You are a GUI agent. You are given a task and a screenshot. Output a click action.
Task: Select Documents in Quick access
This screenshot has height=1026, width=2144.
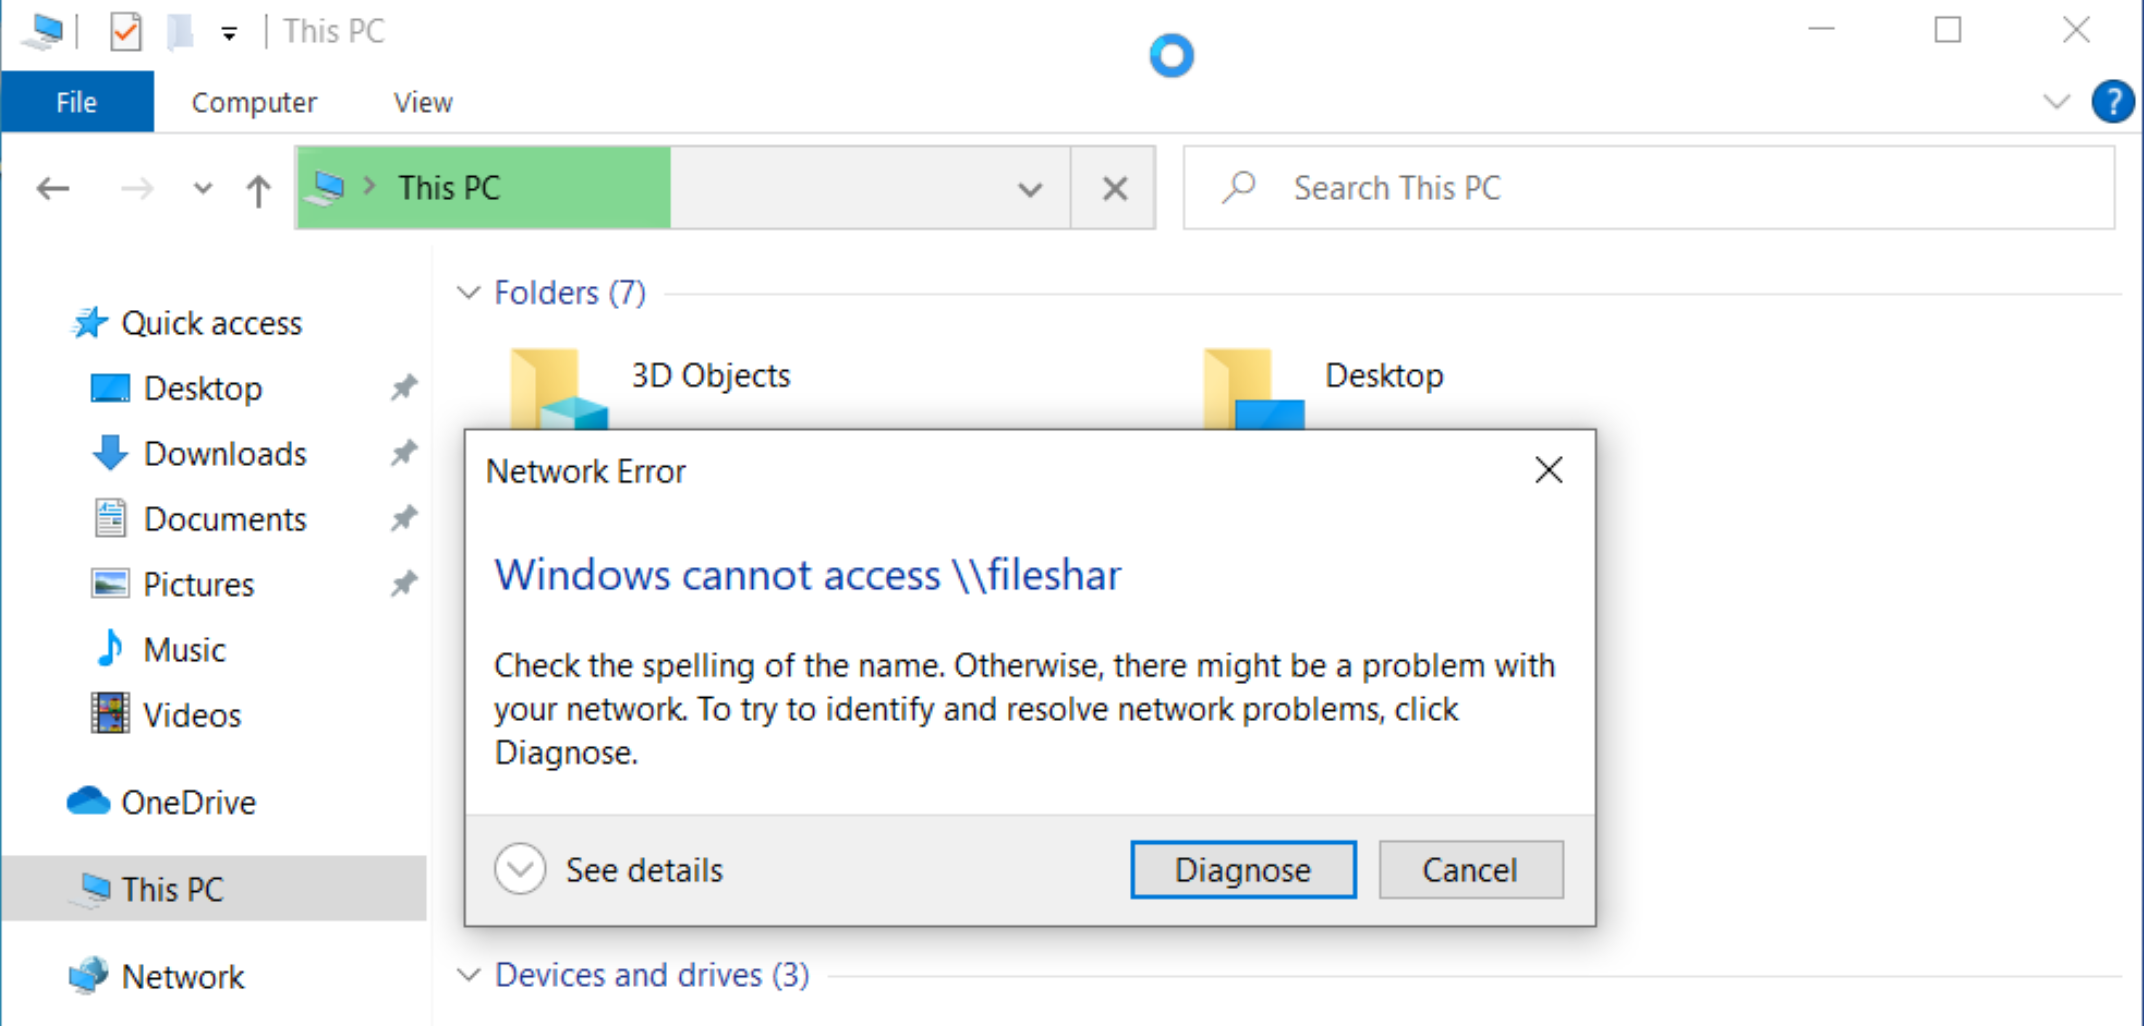226,519
